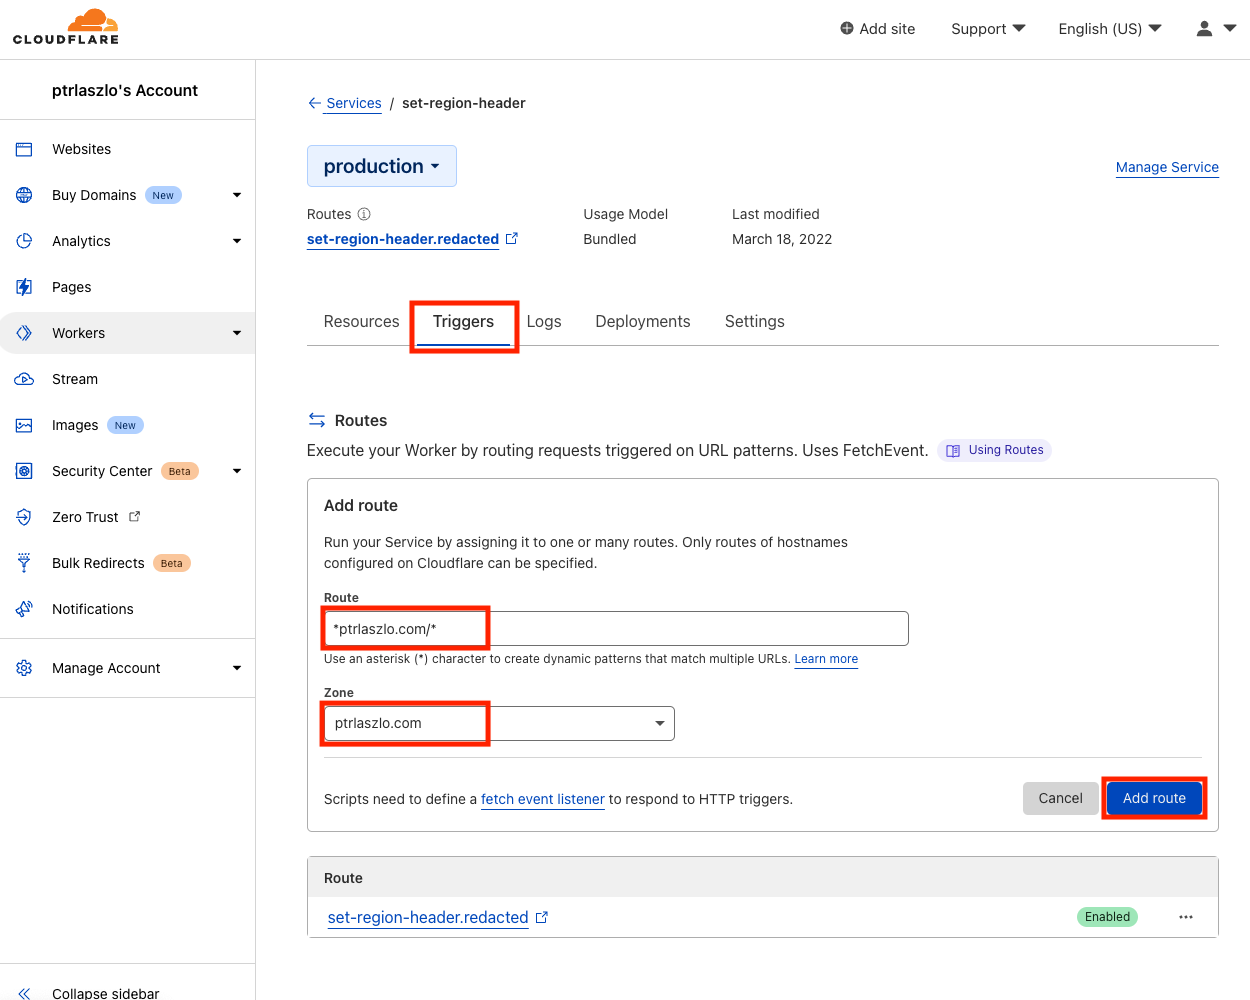Viewport: 1250px width, 1000px height.
Task: Open the Logs tab
Action: tap(544, 321)
